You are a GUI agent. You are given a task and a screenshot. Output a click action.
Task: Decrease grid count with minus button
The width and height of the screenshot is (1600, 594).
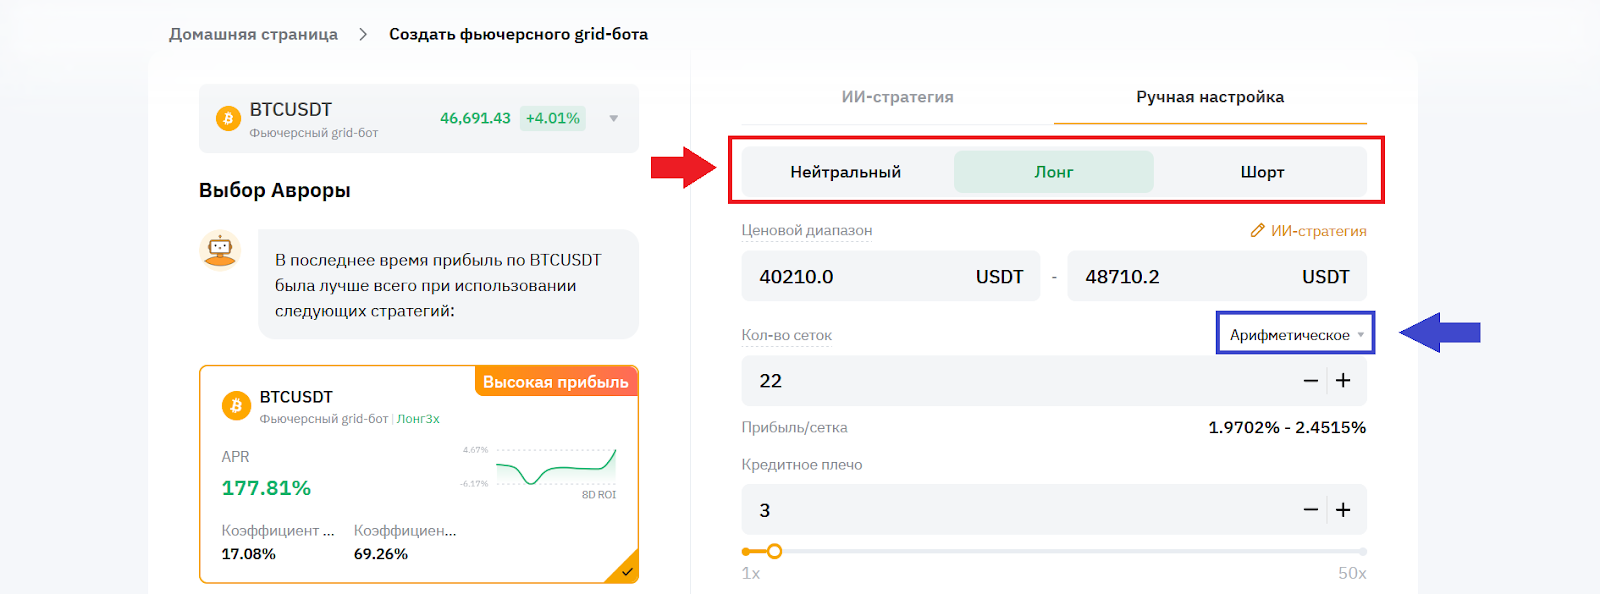(x=1310, y=381)
